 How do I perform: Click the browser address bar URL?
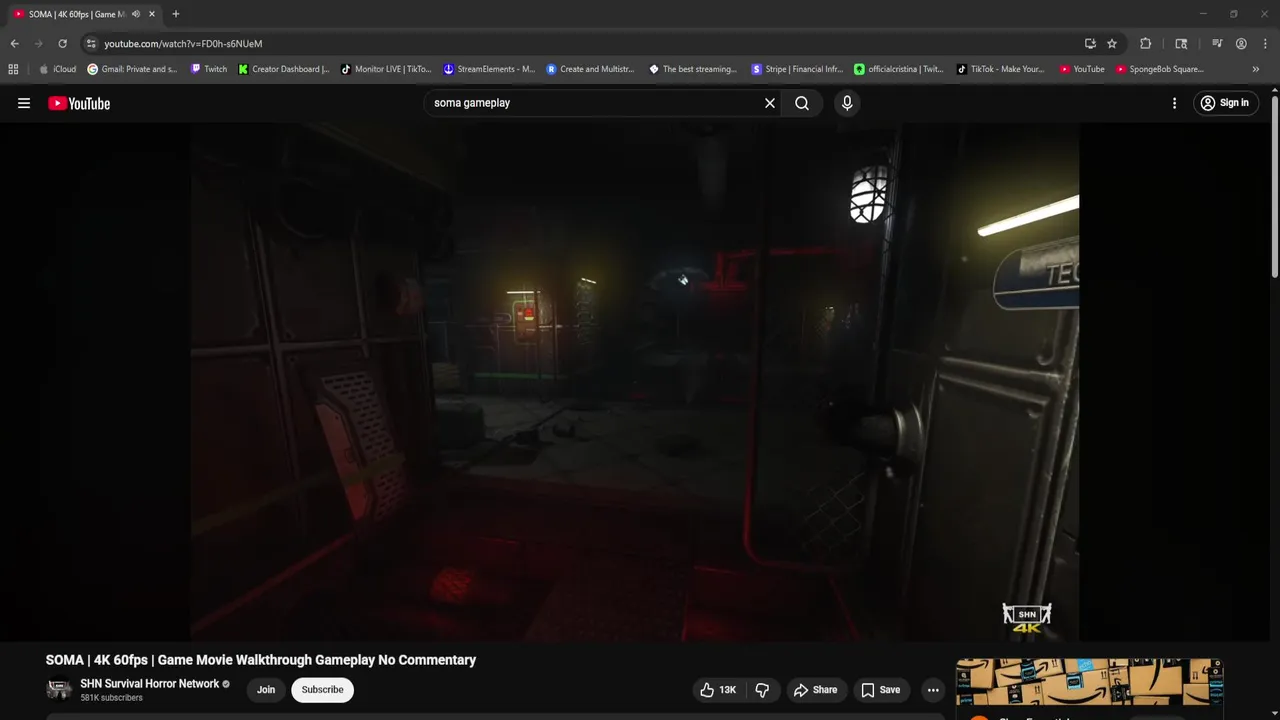(183, 44)
